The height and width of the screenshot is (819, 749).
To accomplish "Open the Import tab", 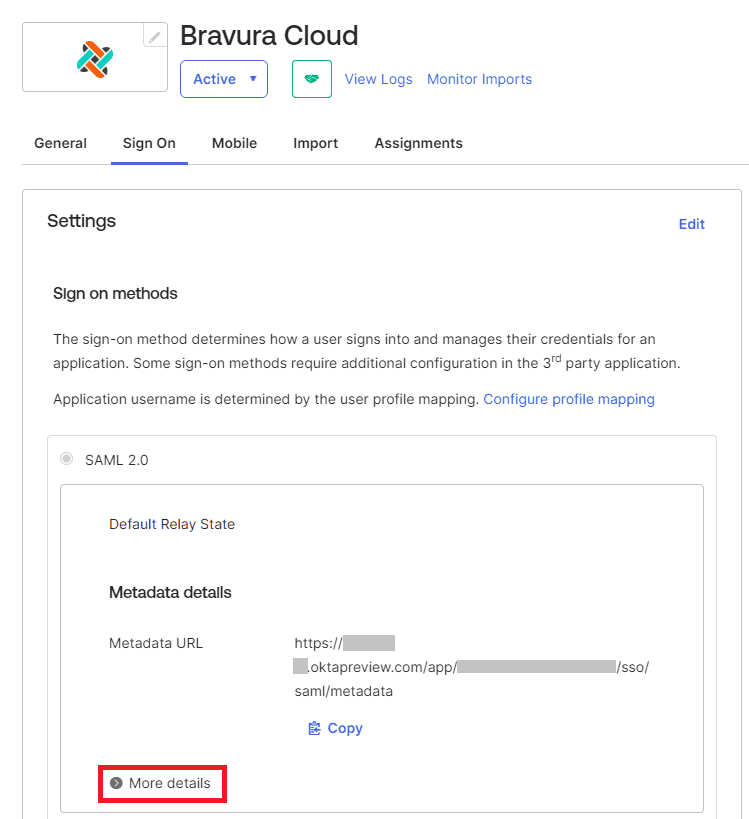I will pos(315,143).
